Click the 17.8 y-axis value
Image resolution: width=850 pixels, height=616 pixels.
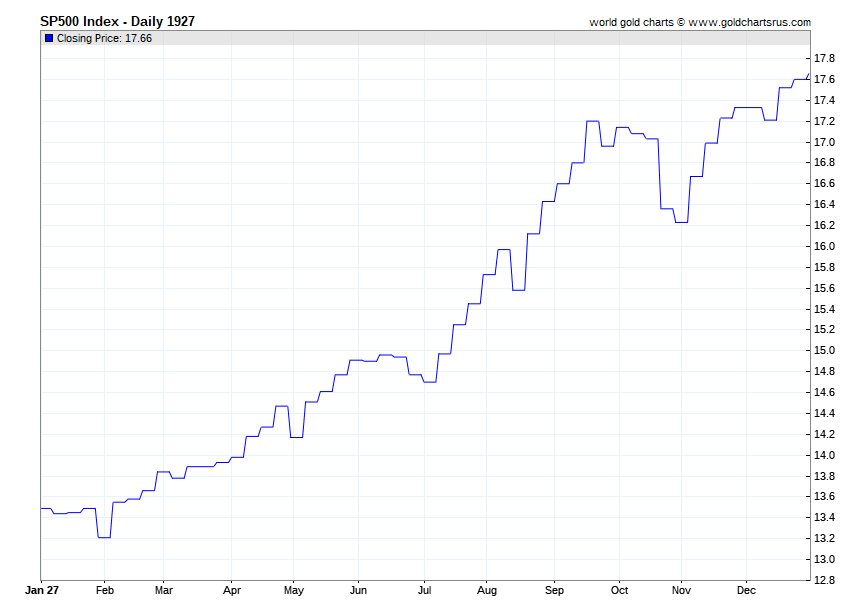point(825,58)
